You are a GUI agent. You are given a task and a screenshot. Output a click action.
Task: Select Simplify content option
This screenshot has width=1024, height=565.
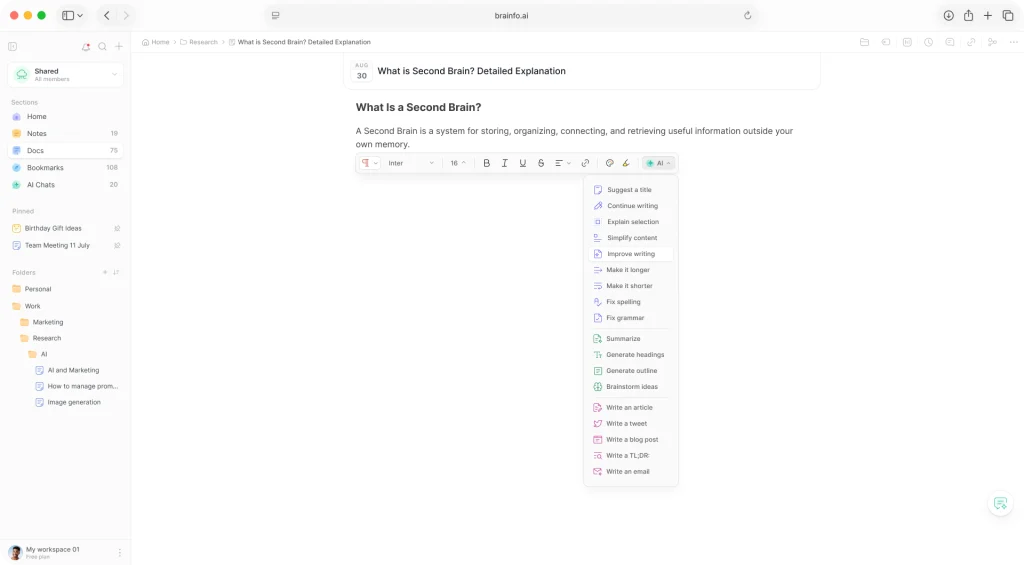630,238
